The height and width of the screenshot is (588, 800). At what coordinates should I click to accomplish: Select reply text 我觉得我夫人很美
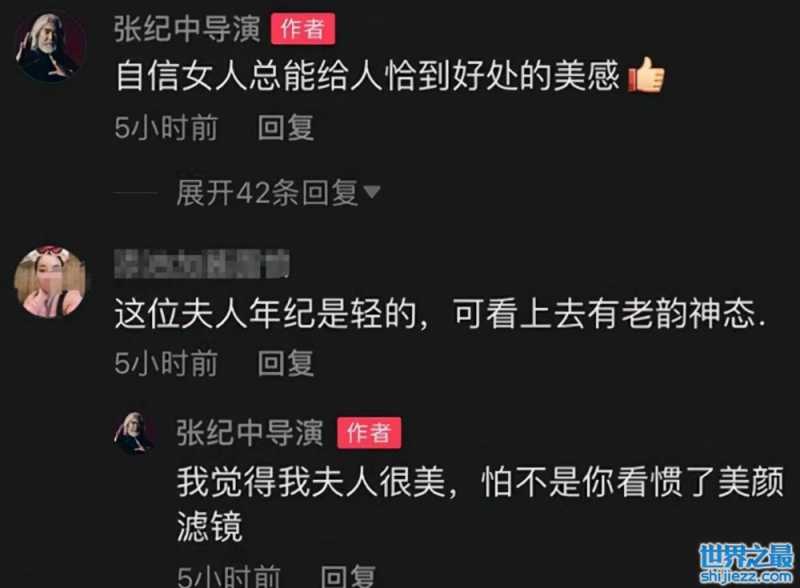coord(311,481)
